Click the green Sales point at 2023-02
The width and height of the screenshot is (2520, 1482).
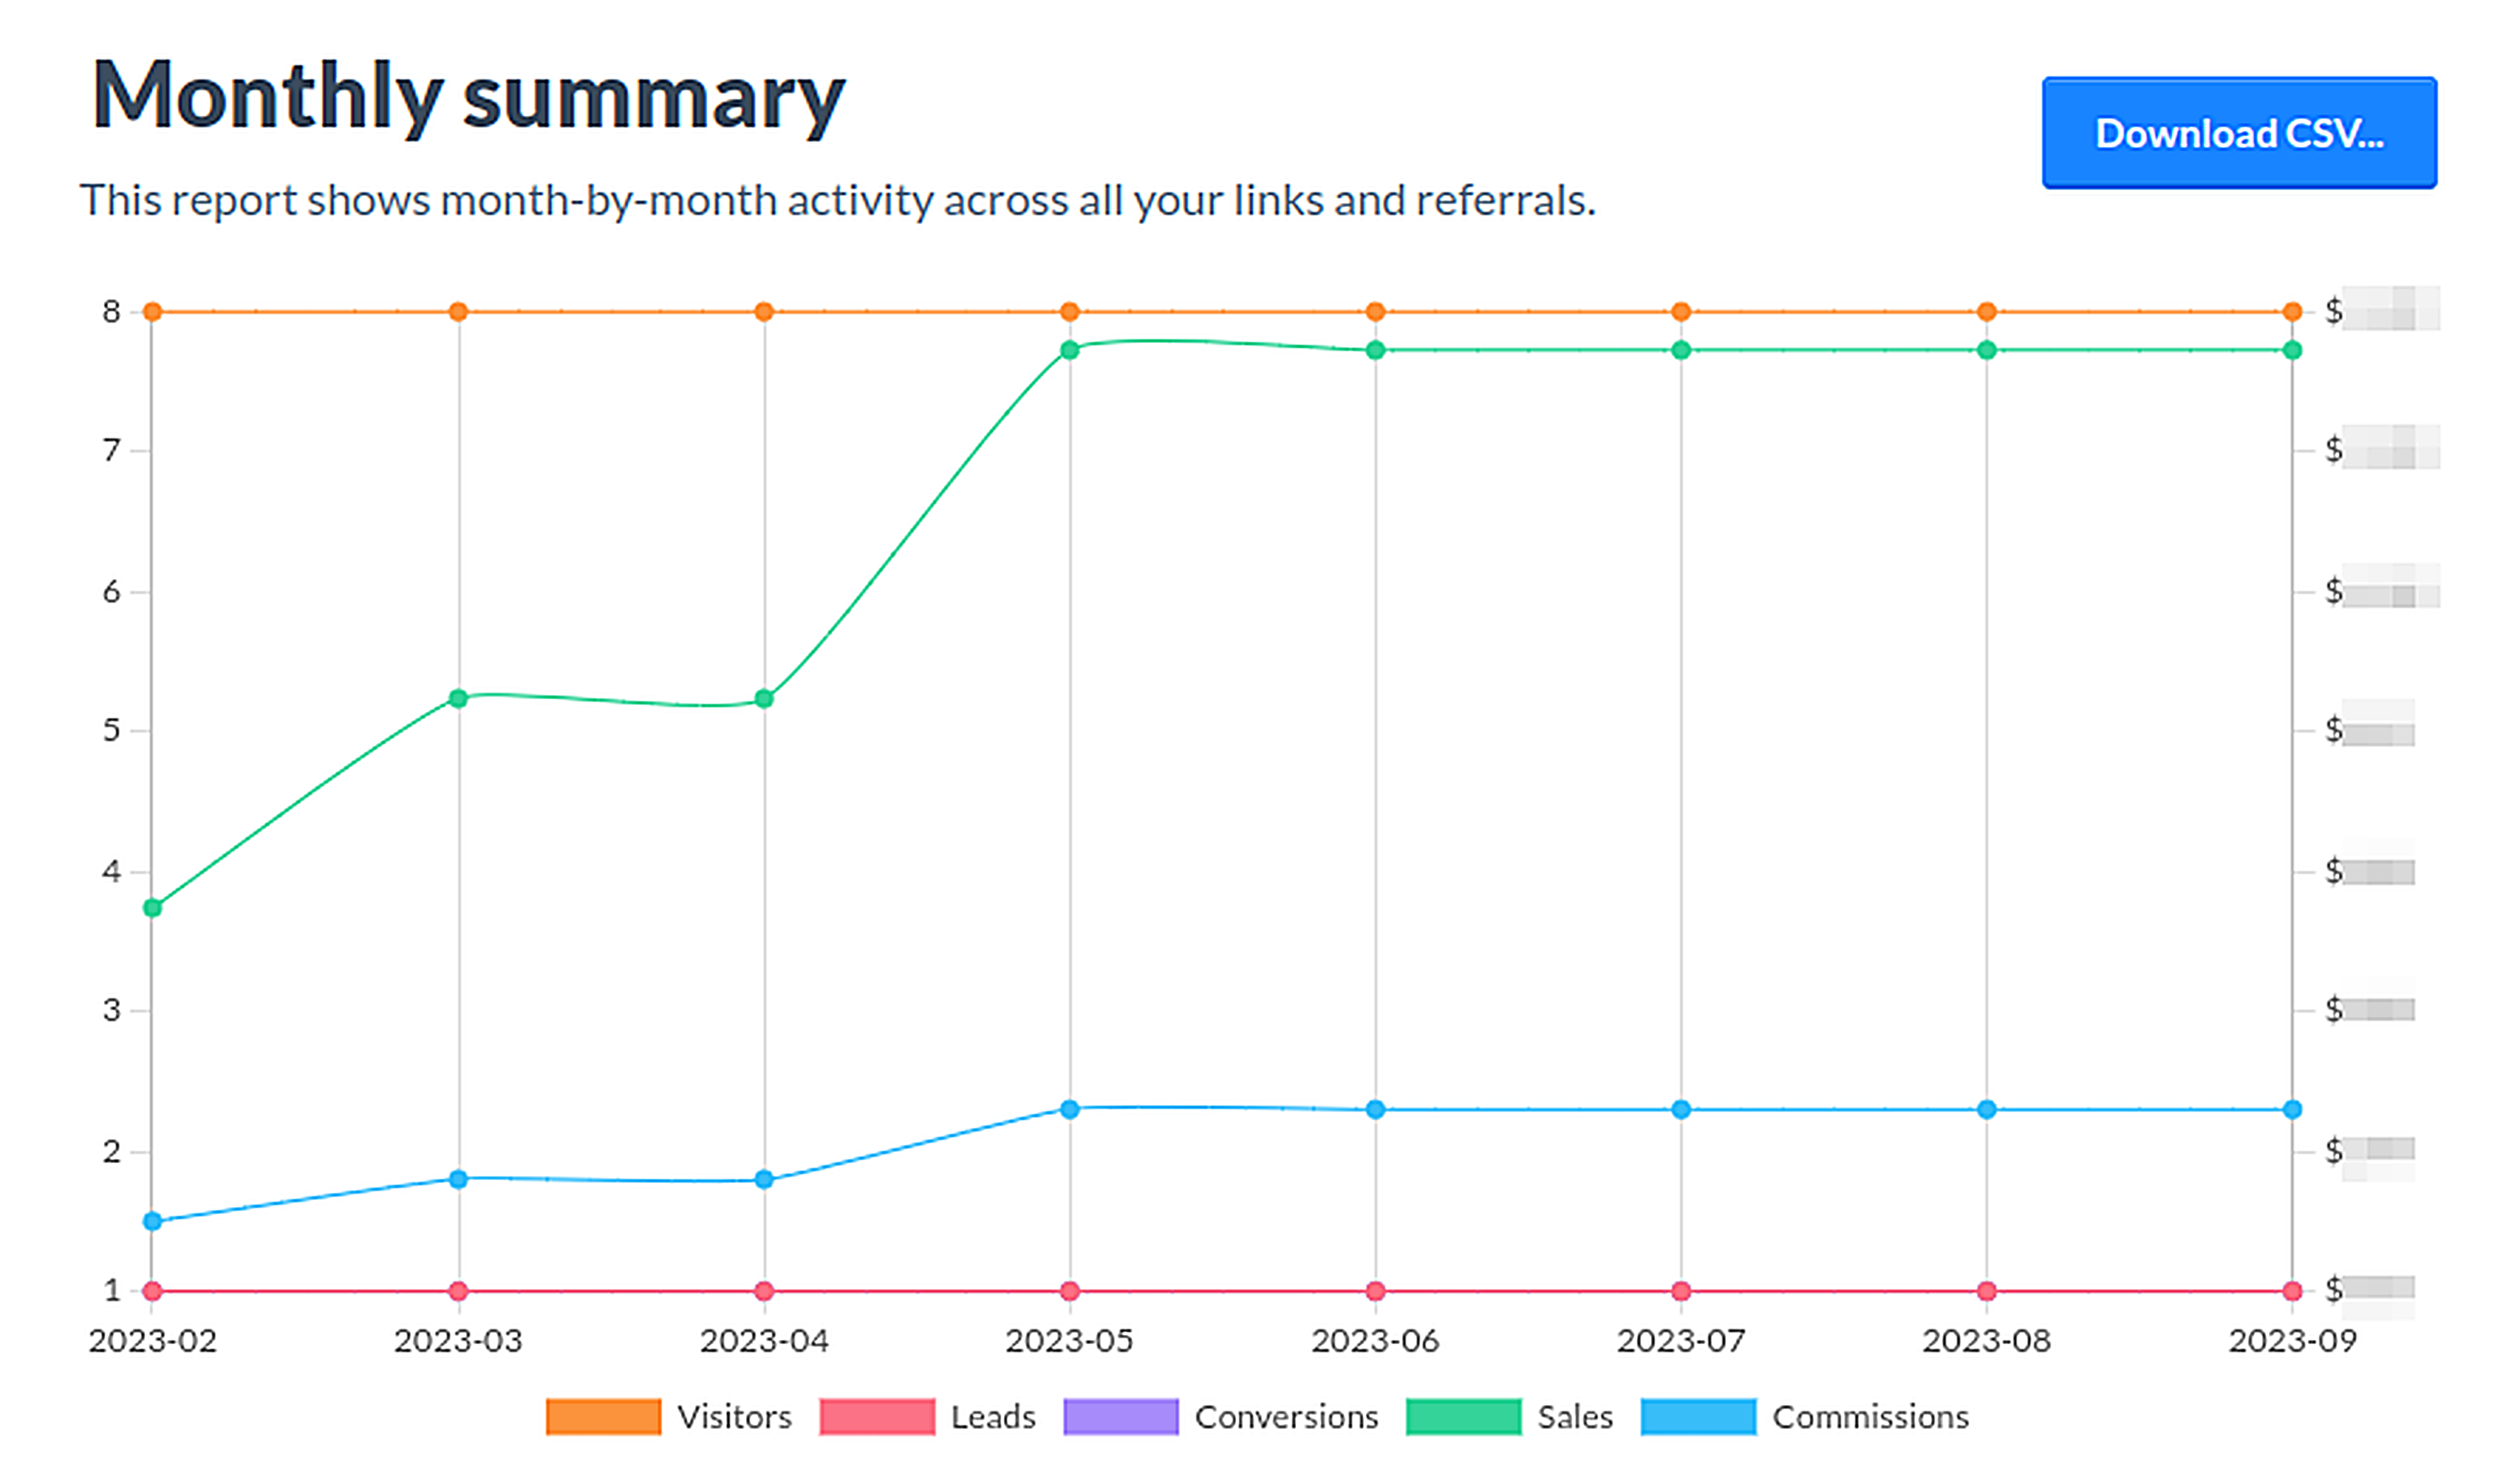tap(153, 908)
